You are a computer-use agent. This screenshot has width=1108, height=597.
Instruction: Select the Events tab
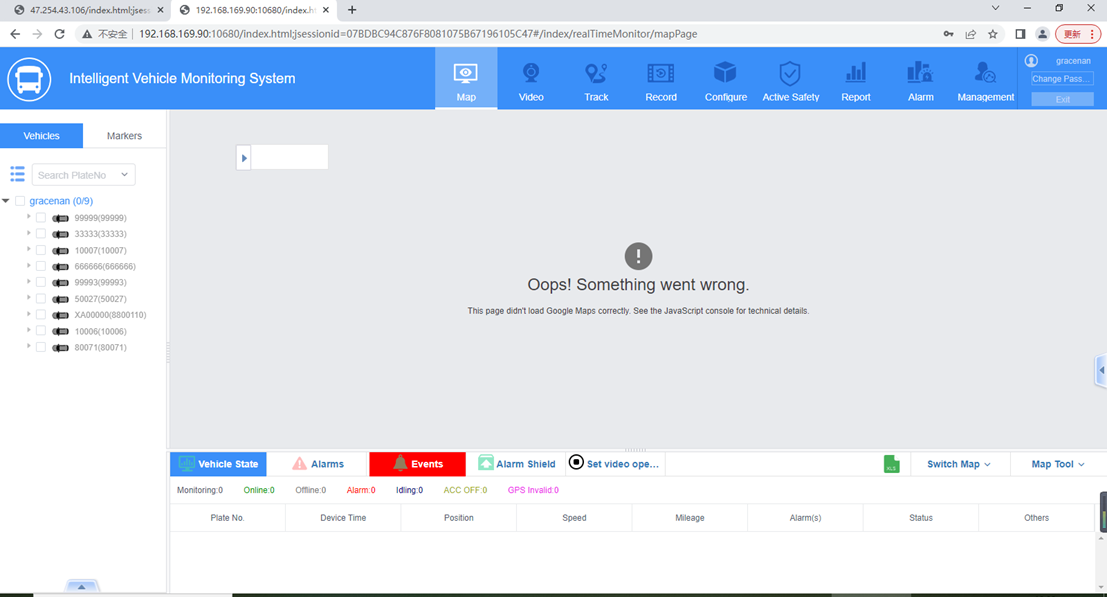pyautogui.click(x=418, y=464)
